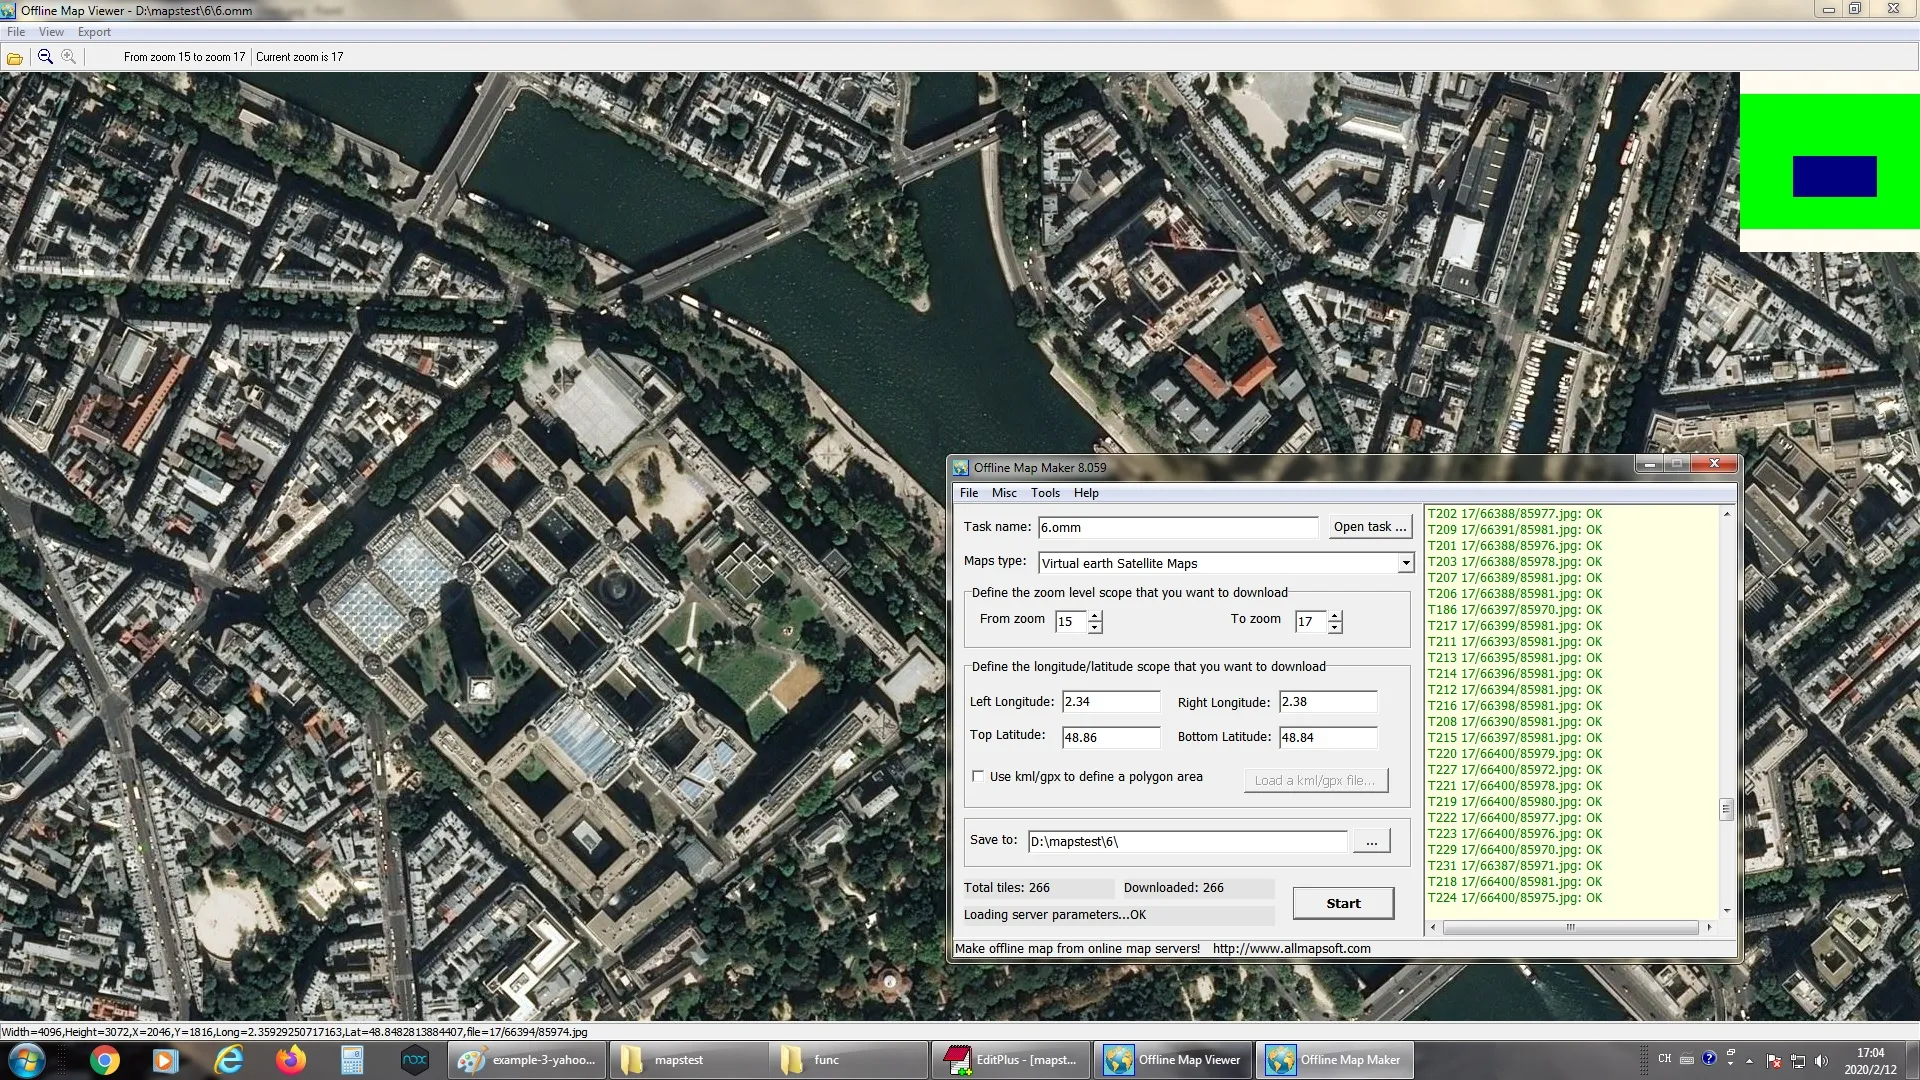Launch Google Chrome from the taskbar
The height and width of the screenshot is (1080, 1920).
coord(104,1060)
